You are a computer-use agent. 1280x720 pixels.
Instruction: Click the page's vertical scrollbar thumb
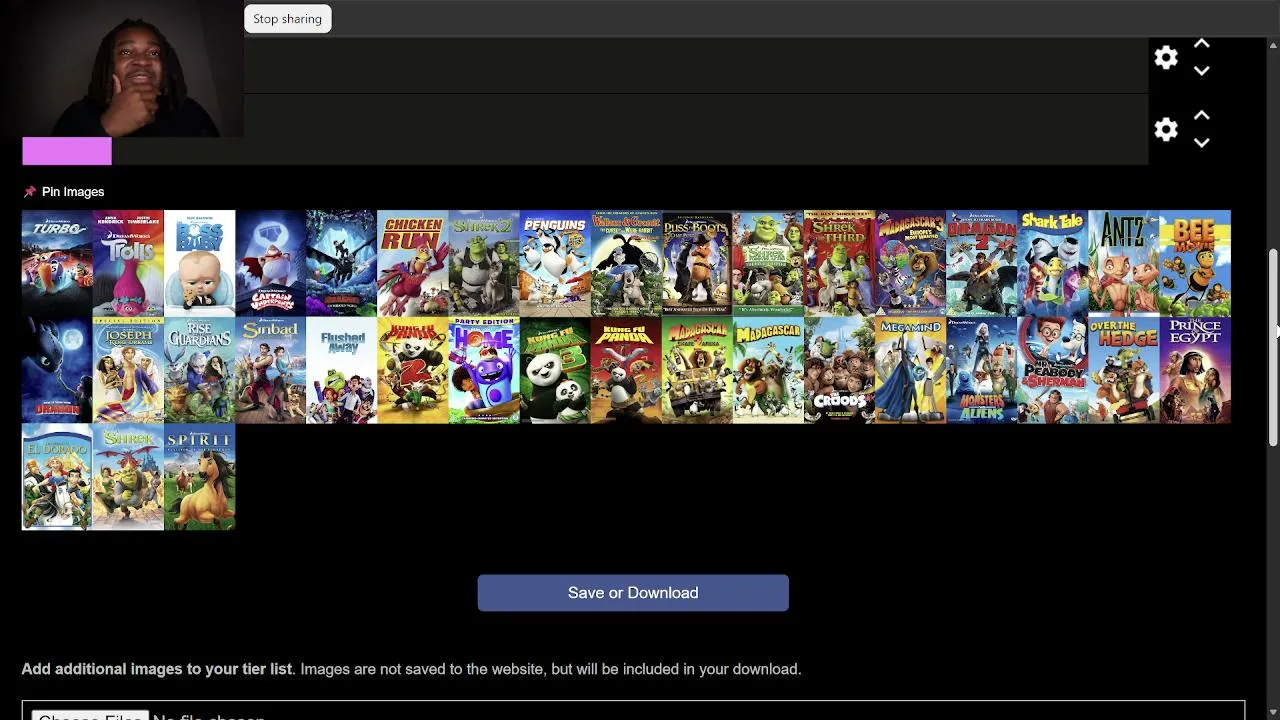(1273, 346)
